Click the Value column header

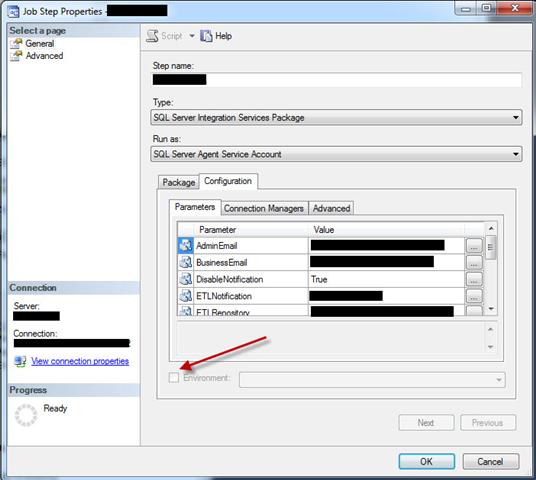[x=386, y=229]
